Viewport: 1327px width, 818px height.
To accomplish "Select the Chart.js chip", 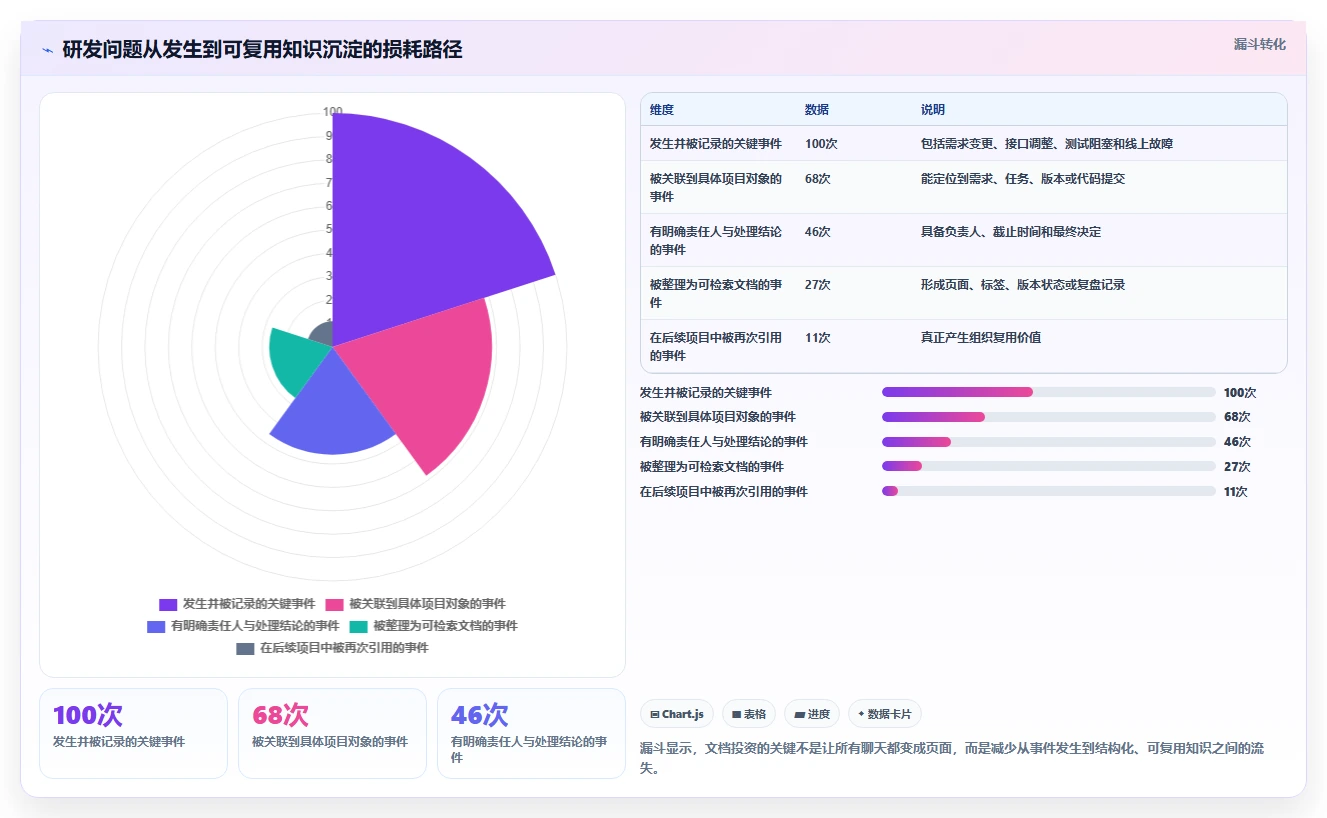I will (677, 714).
